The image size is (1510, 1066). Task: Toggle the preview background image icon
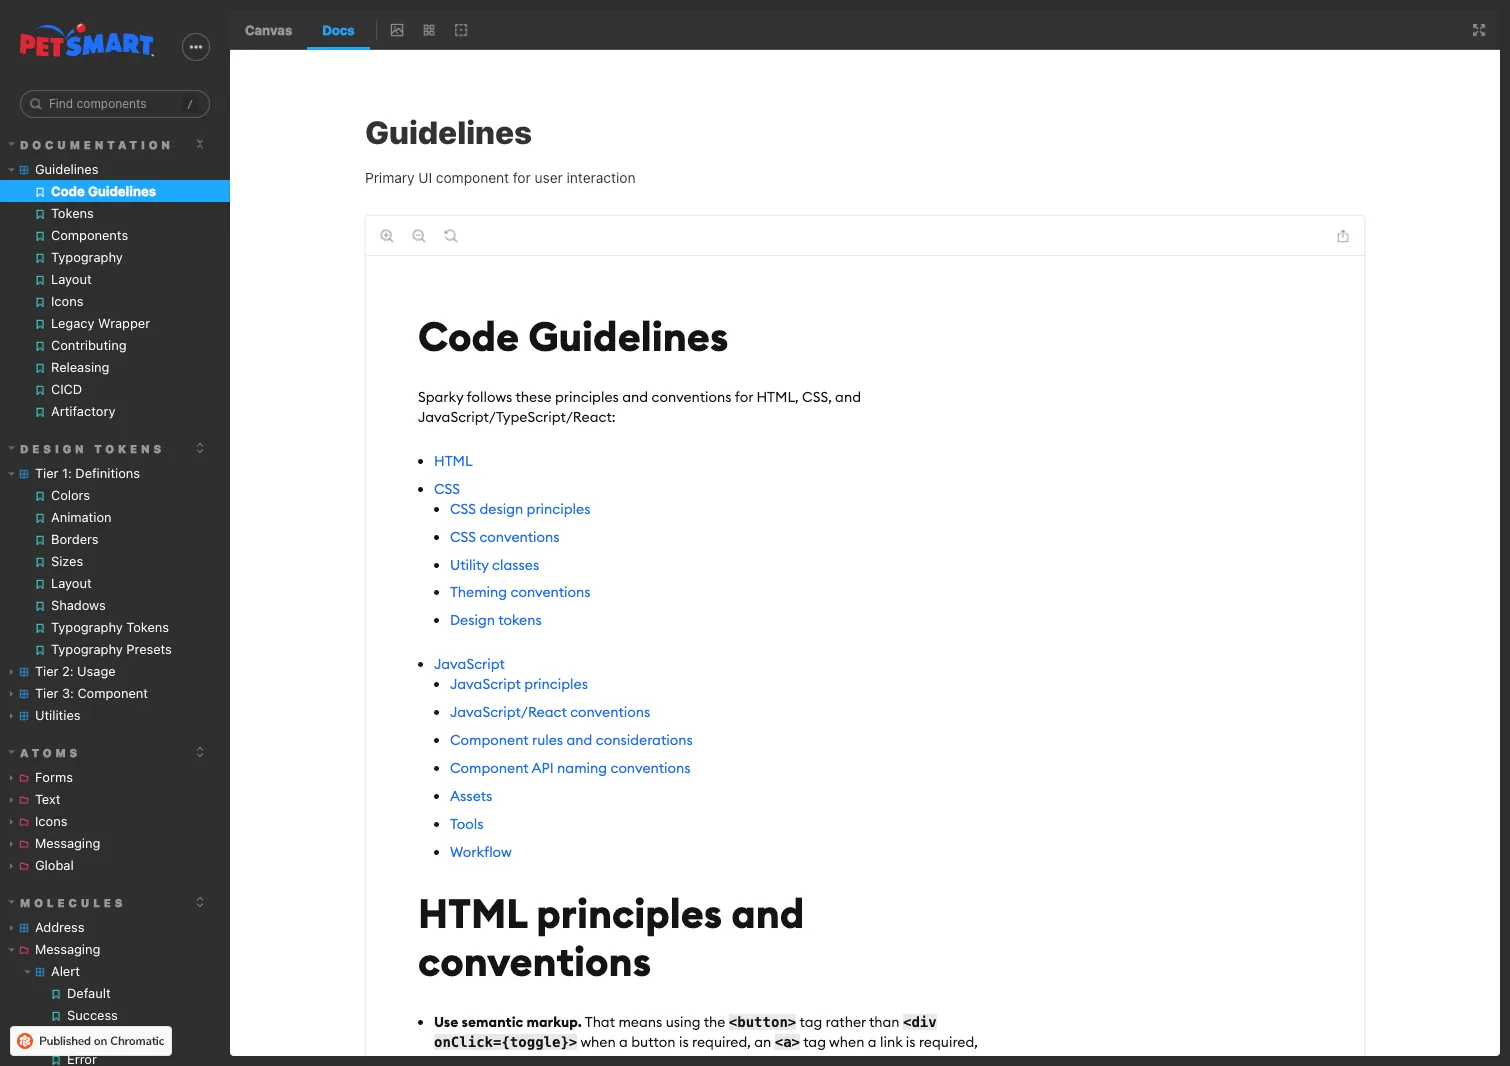click(x=397, y=30)
